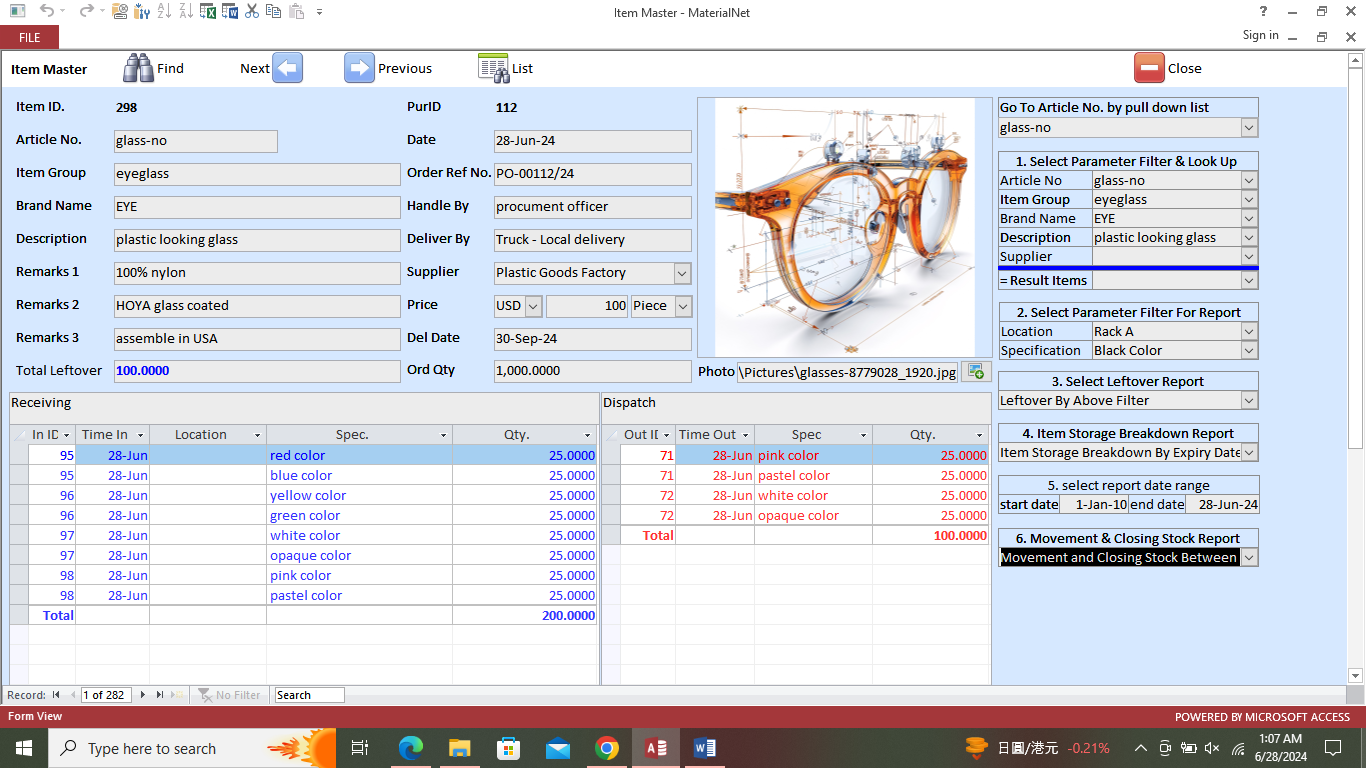The height and width of the screenshot is (768, 1366).
Task: Expand Article No filter dropdown
Action: point(1249,181)
